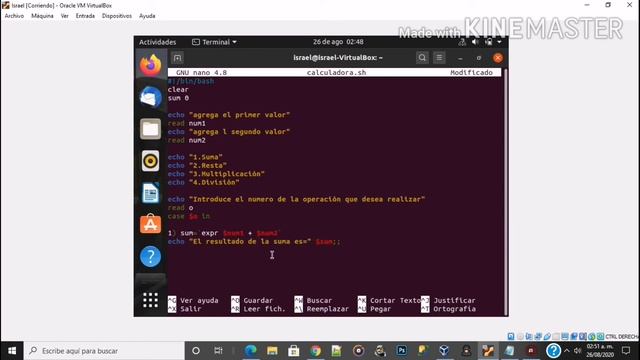Click the 'case $o in' line

pyautogui.click(x=189, y=216)
